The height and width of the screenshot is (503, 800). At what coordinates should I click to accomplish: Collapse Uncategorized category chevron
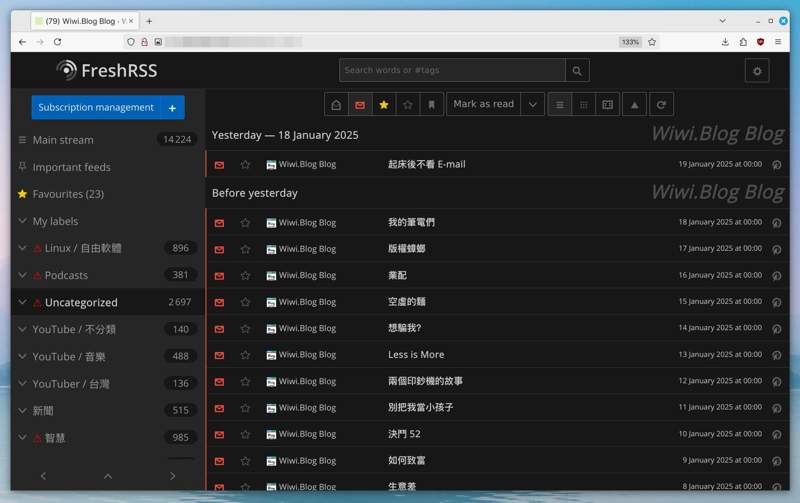click(22, 302)
